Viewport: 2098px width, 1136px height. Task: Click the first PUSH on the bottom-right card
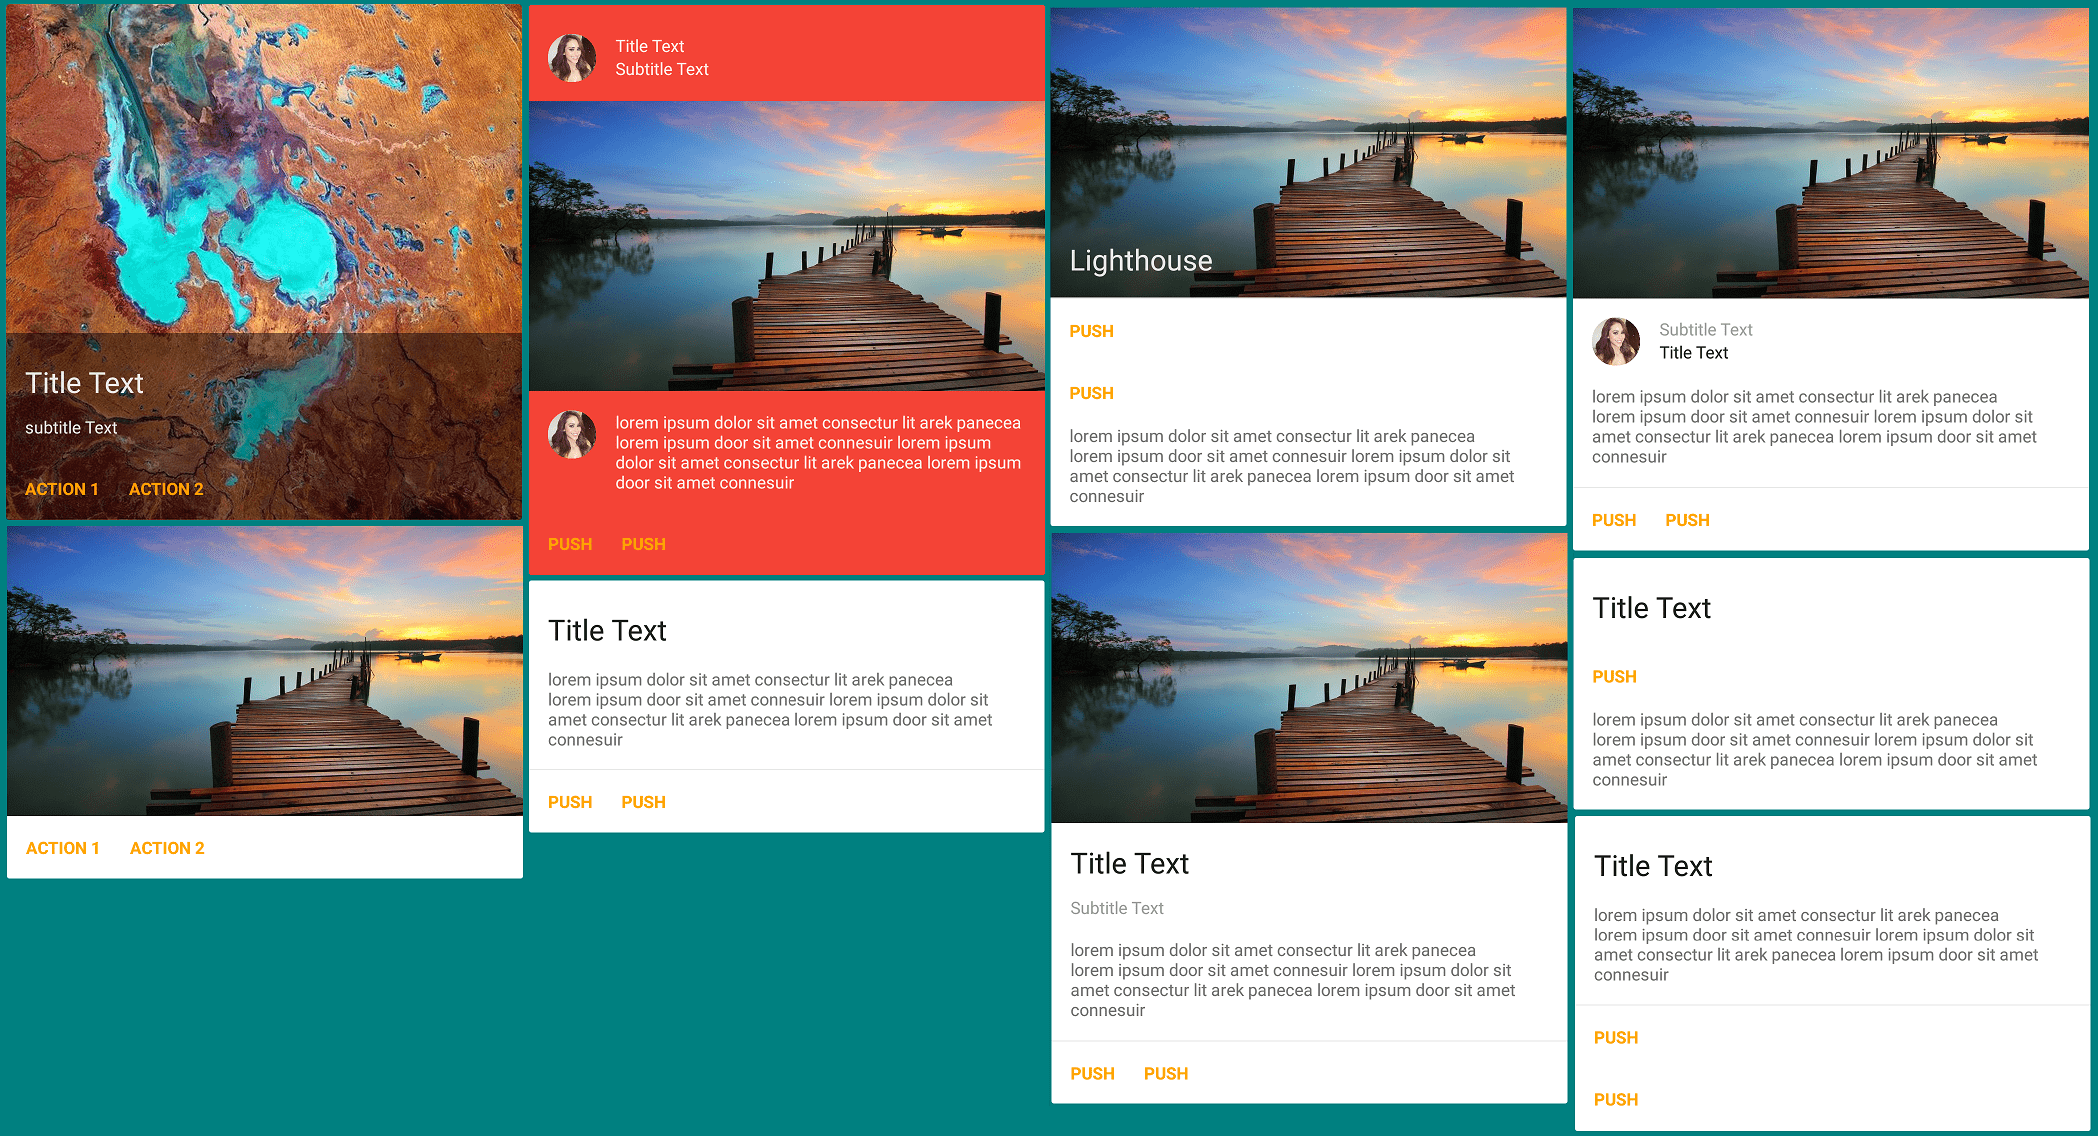click(1616, 1038)
